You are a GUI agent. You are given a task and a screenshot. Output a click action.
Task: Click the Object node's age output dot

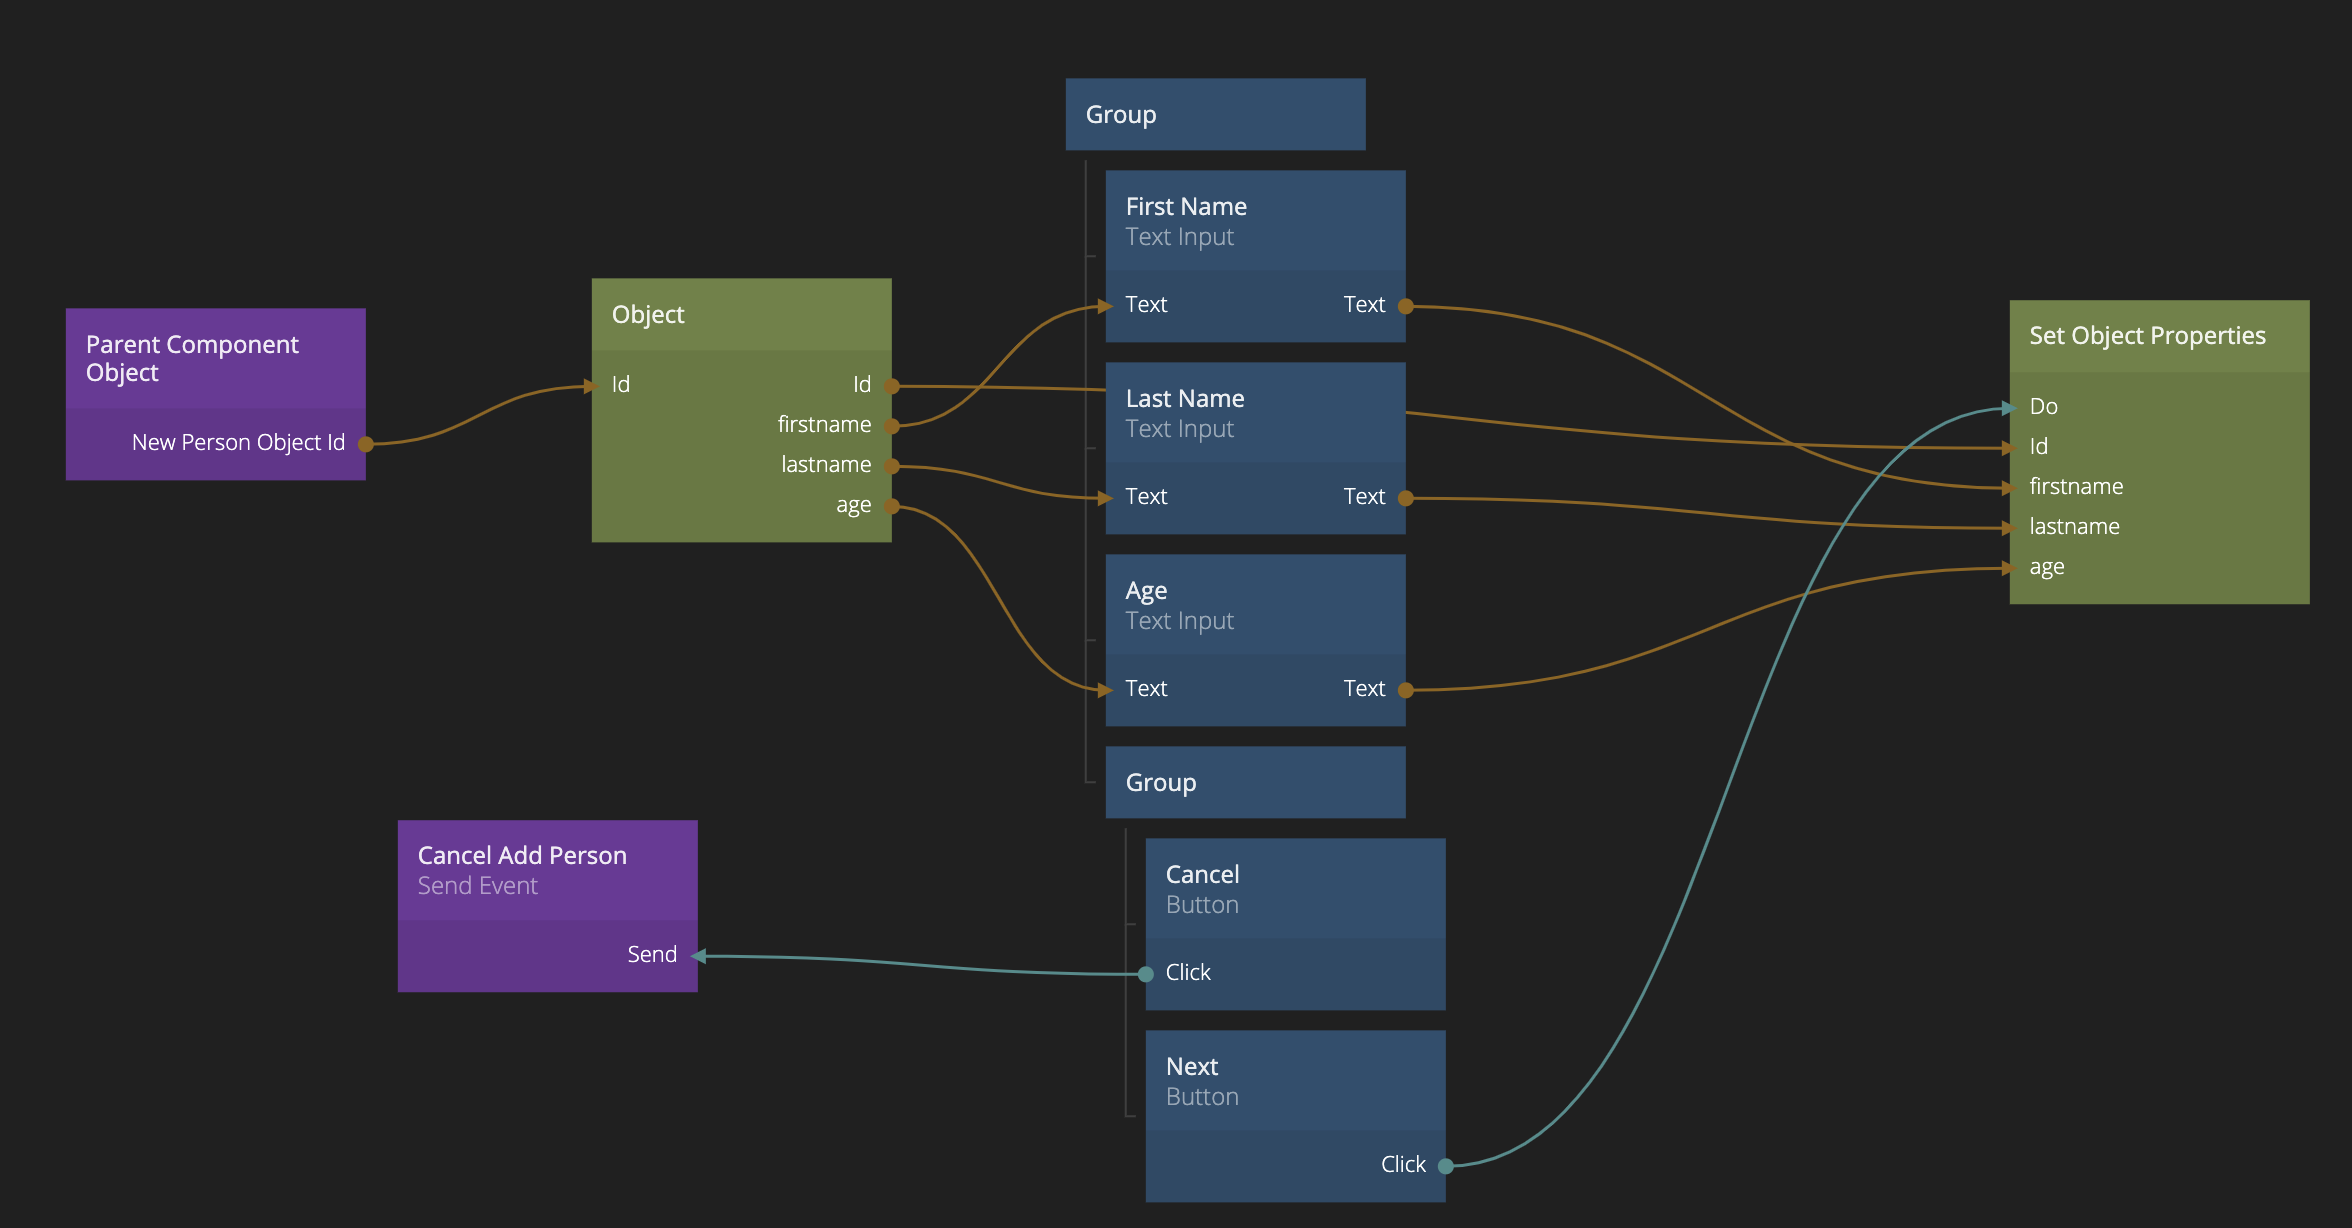tap(892, 506)
